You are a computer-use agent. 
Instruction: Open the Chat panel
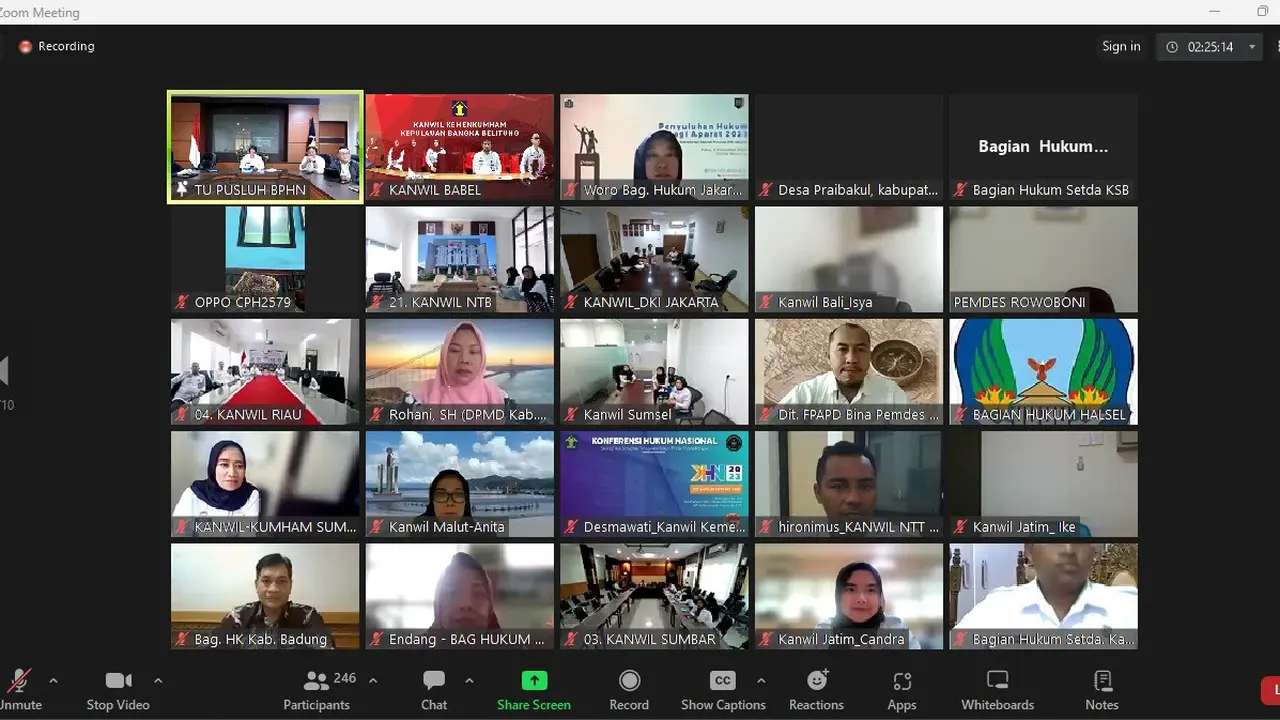click(434, 690)
